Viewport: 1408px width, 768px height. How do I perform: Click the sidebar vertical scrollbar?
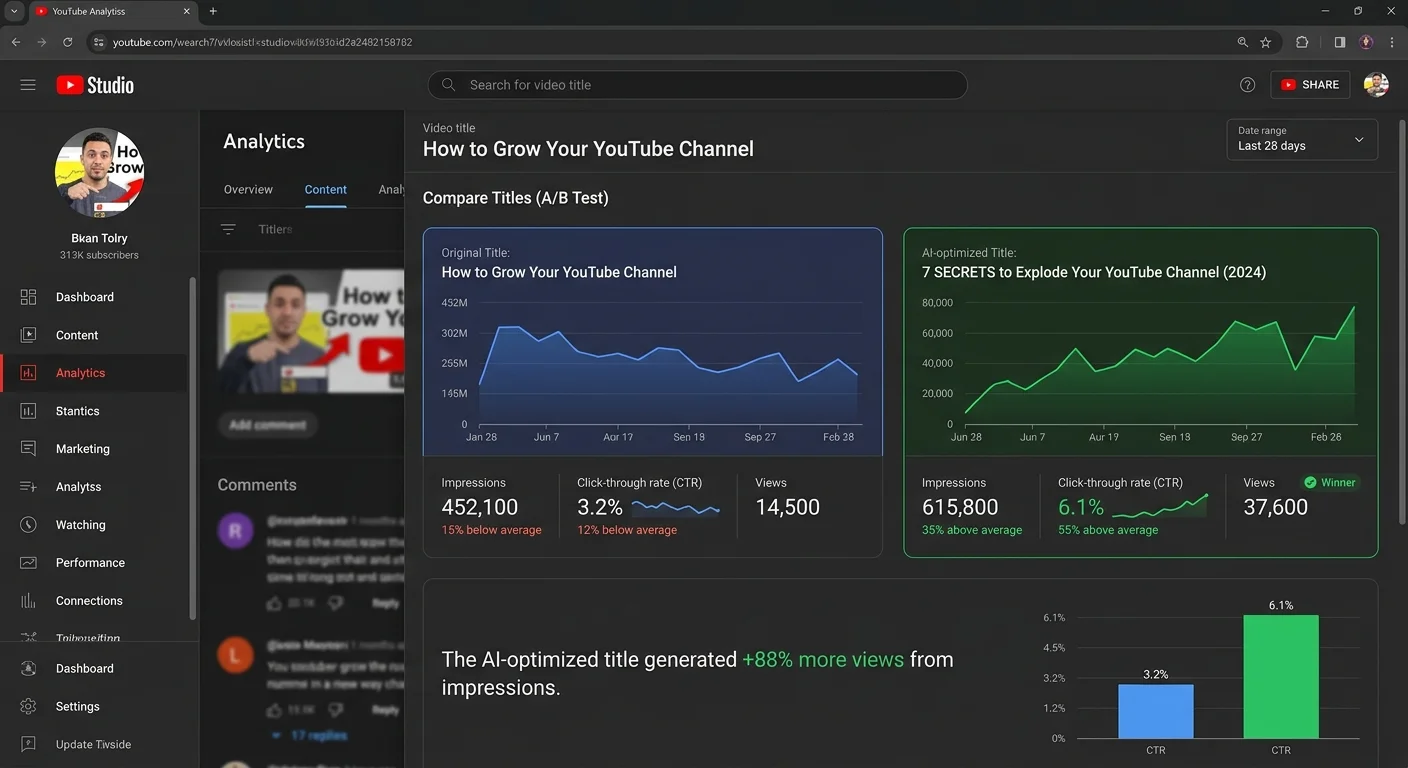(x=192, y=448)
